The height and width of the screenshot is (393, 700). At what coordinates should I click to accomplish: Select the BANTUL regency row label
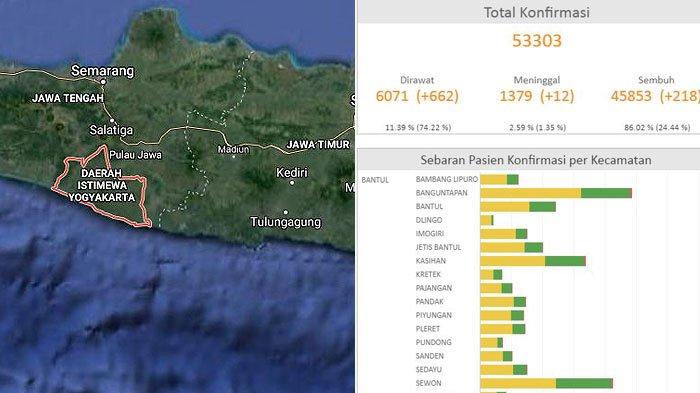[x=375, y=180]
